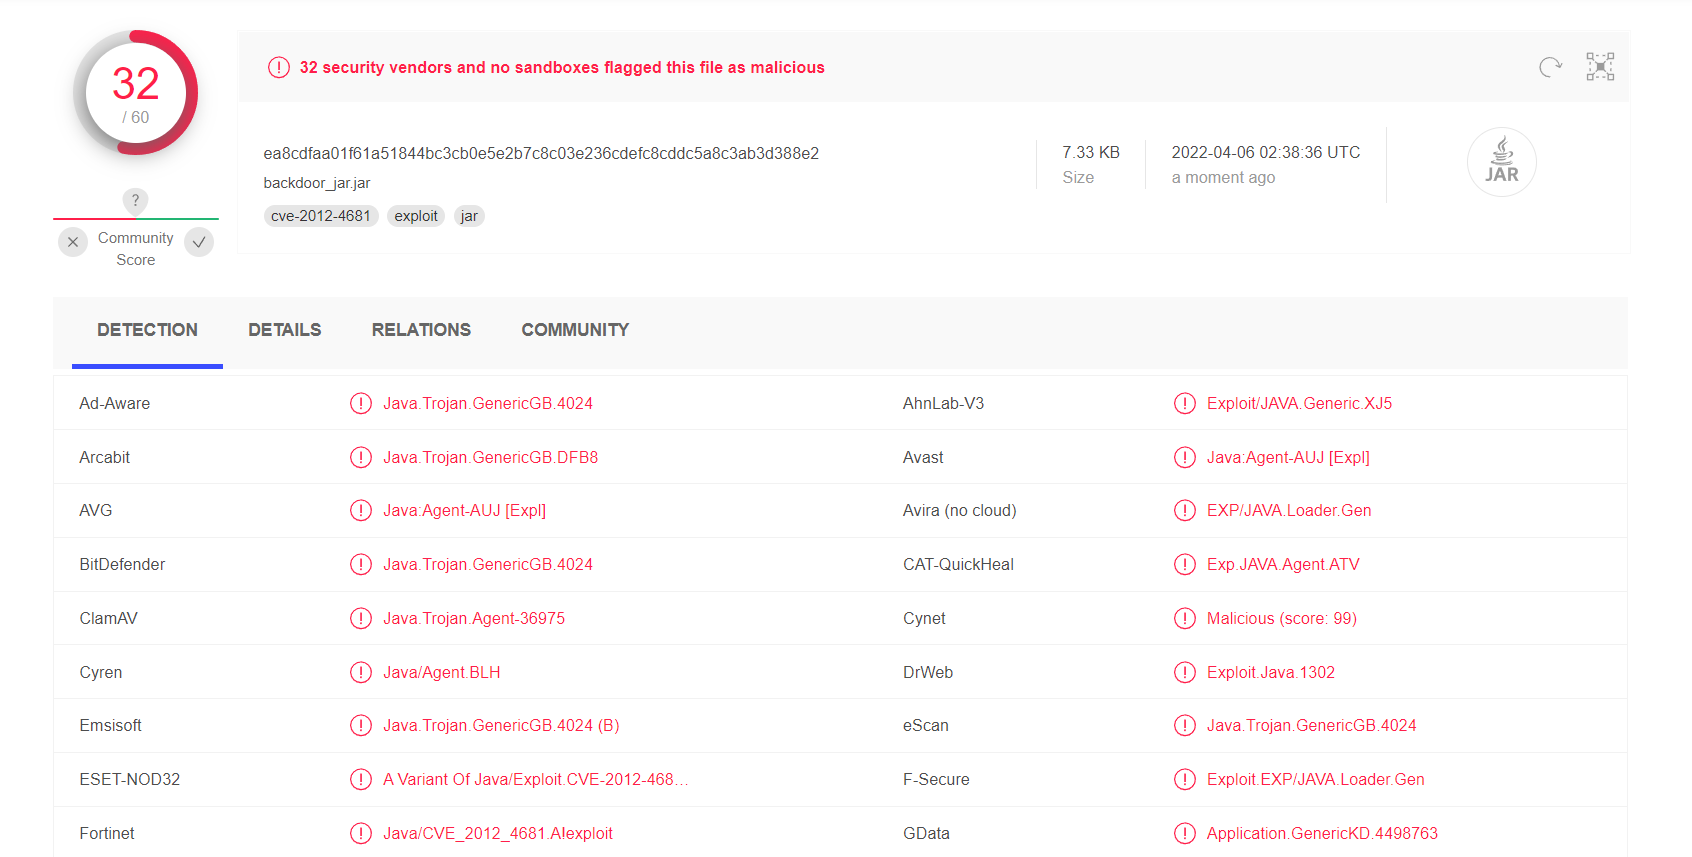Click the AVG detection alert icon

pyautogui.click(x=361, y=510)
